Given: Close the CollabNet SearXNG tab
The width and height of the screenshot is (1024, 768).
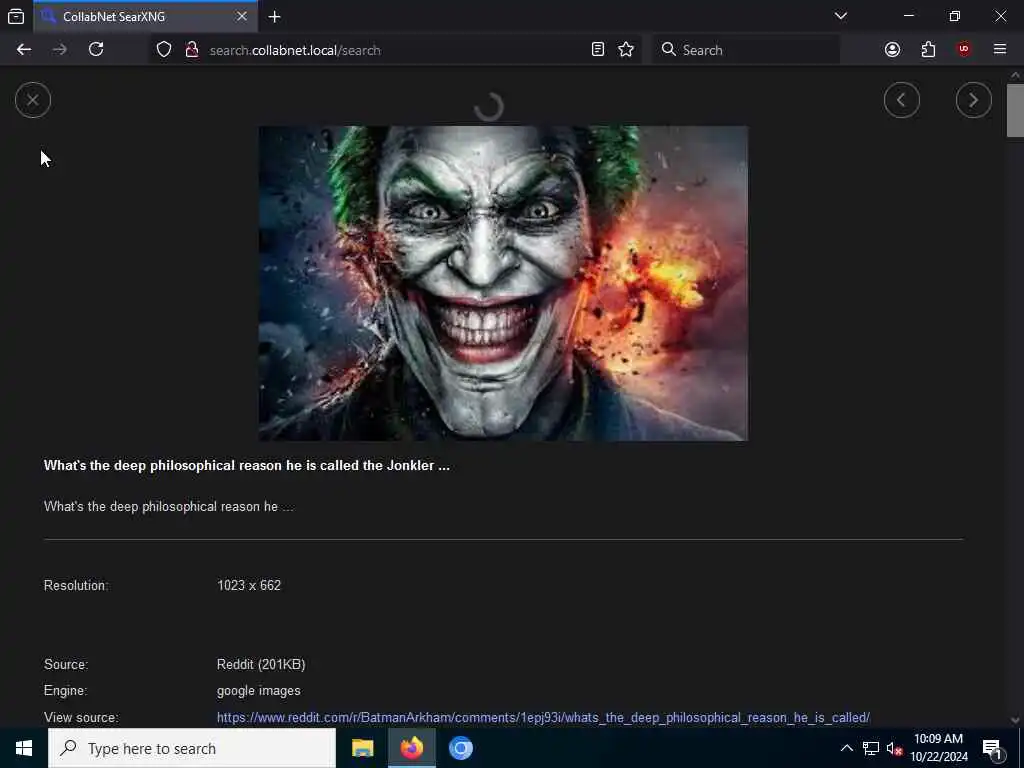Looking at the screenshot, I should pos(242,16).
